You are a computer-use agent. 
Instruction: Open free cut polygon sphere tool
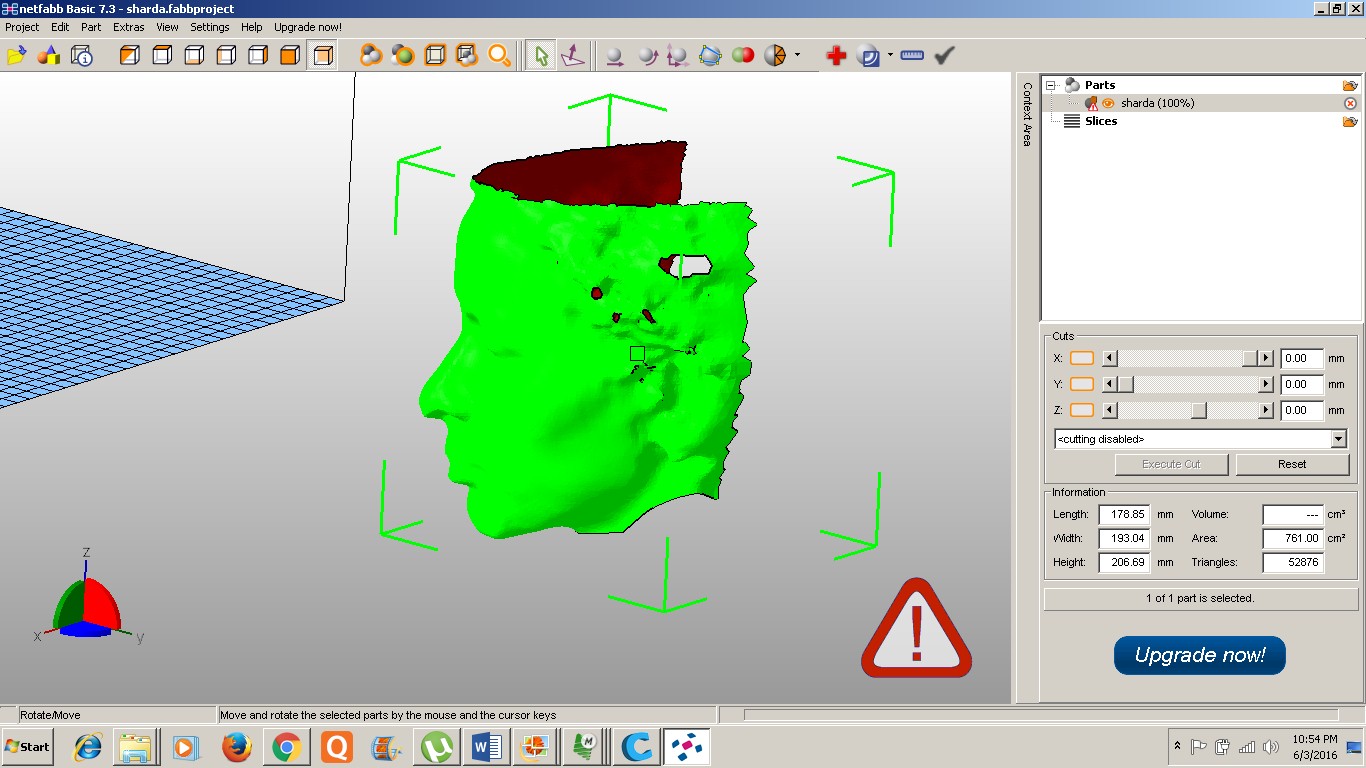pyautogui.click(x=710, y=56)
